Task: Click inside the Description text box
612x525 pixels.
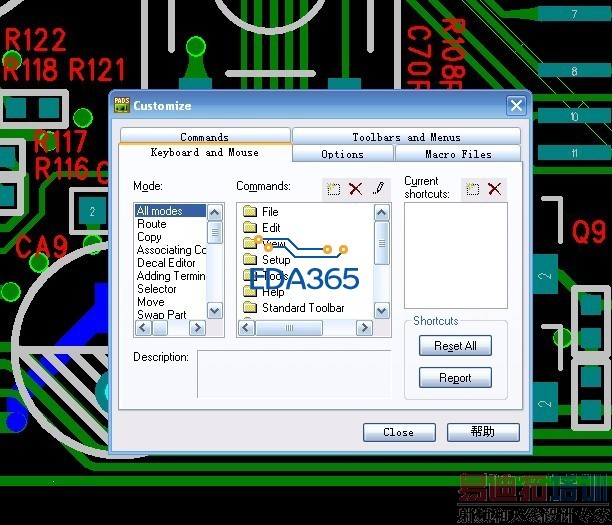Action: (294, 374)
